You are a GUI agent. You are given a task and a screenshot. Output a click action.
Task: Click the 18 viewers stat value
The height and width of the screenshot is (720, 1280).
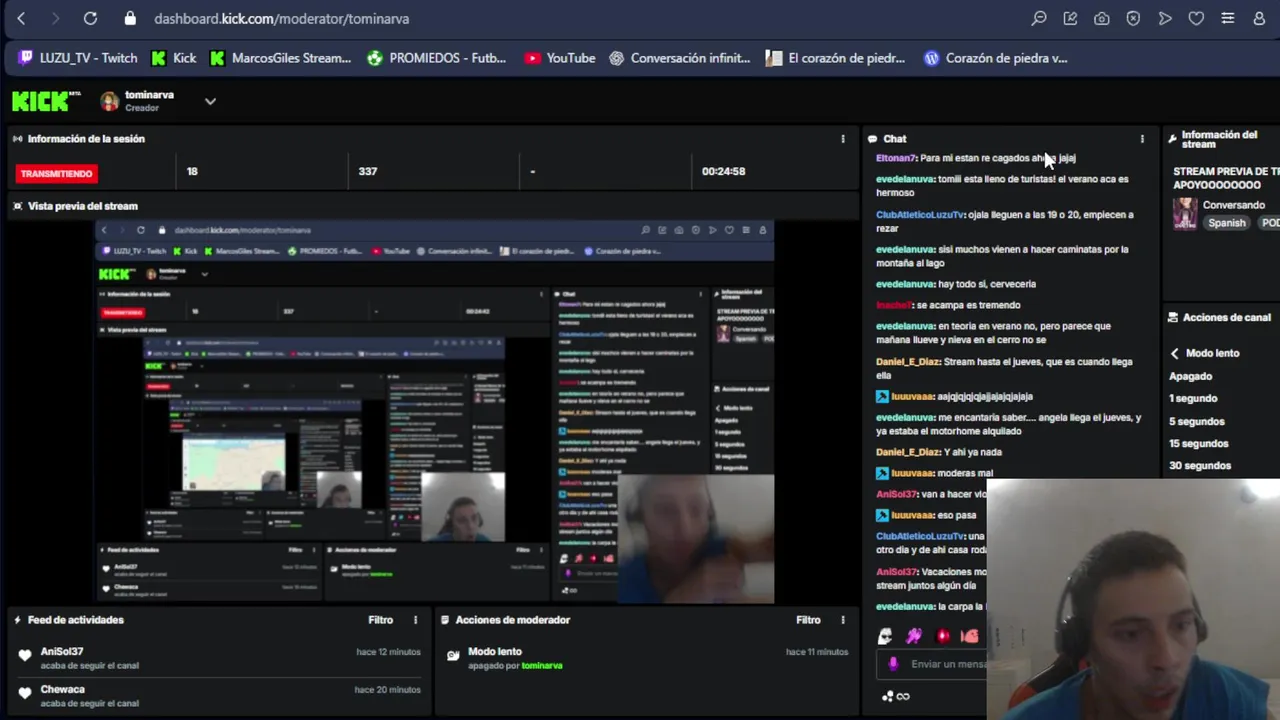coord(192,171)
